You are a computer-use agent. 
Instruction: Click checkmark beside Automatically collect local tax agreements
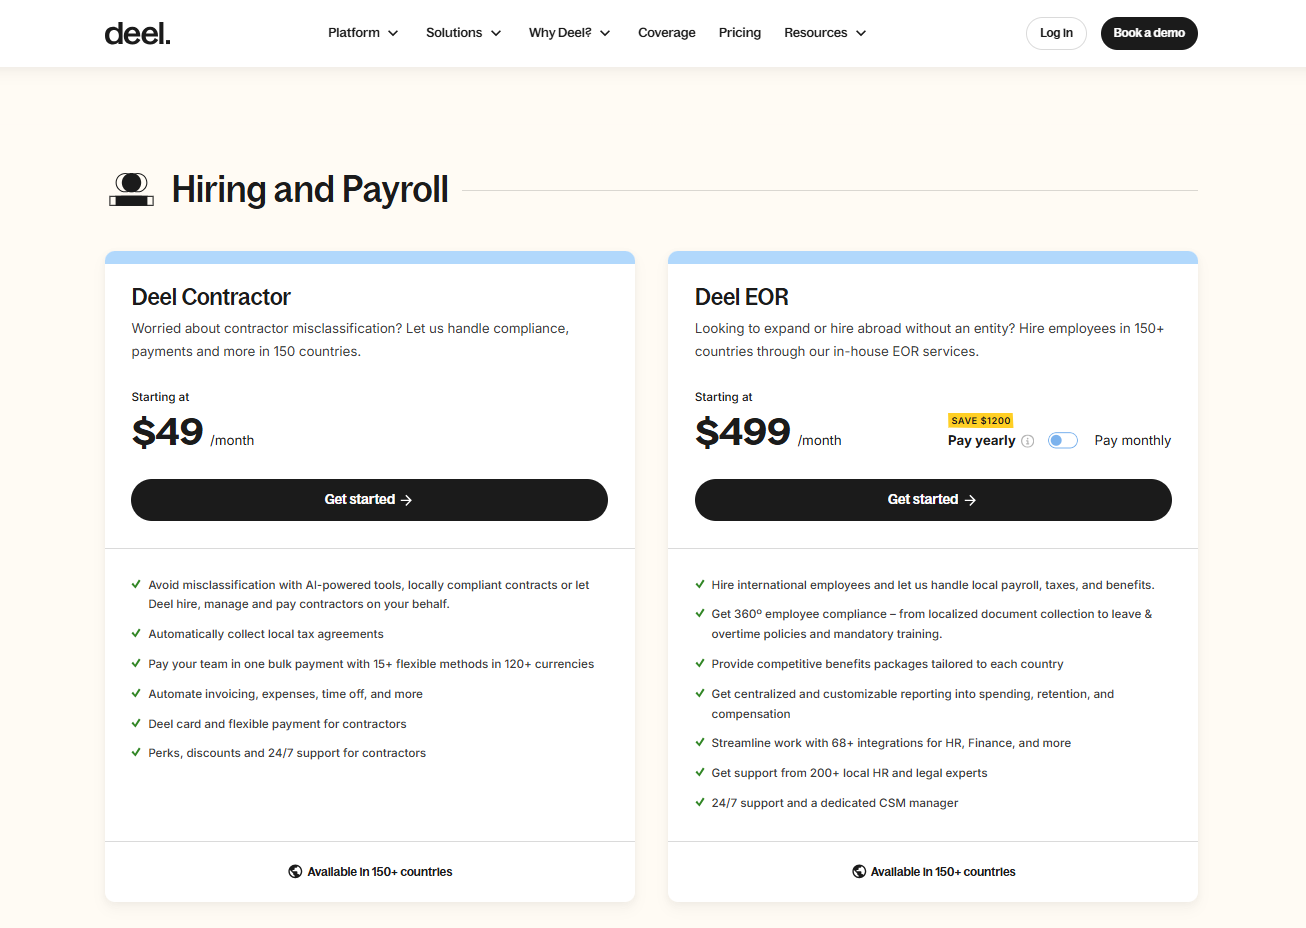tap(136, 634)
